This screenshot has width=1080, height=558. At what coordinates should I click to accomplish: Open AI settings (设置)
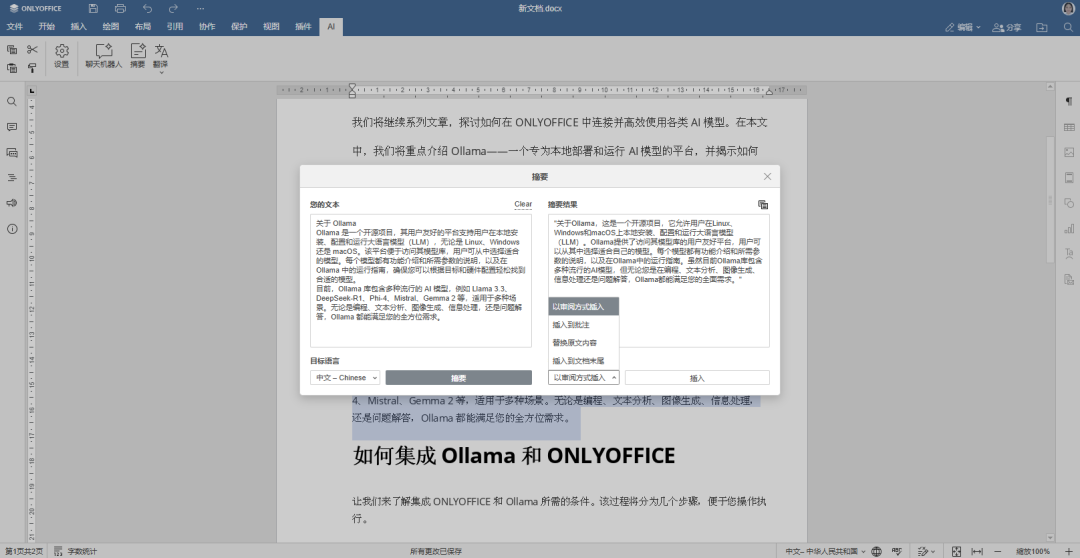61,56
